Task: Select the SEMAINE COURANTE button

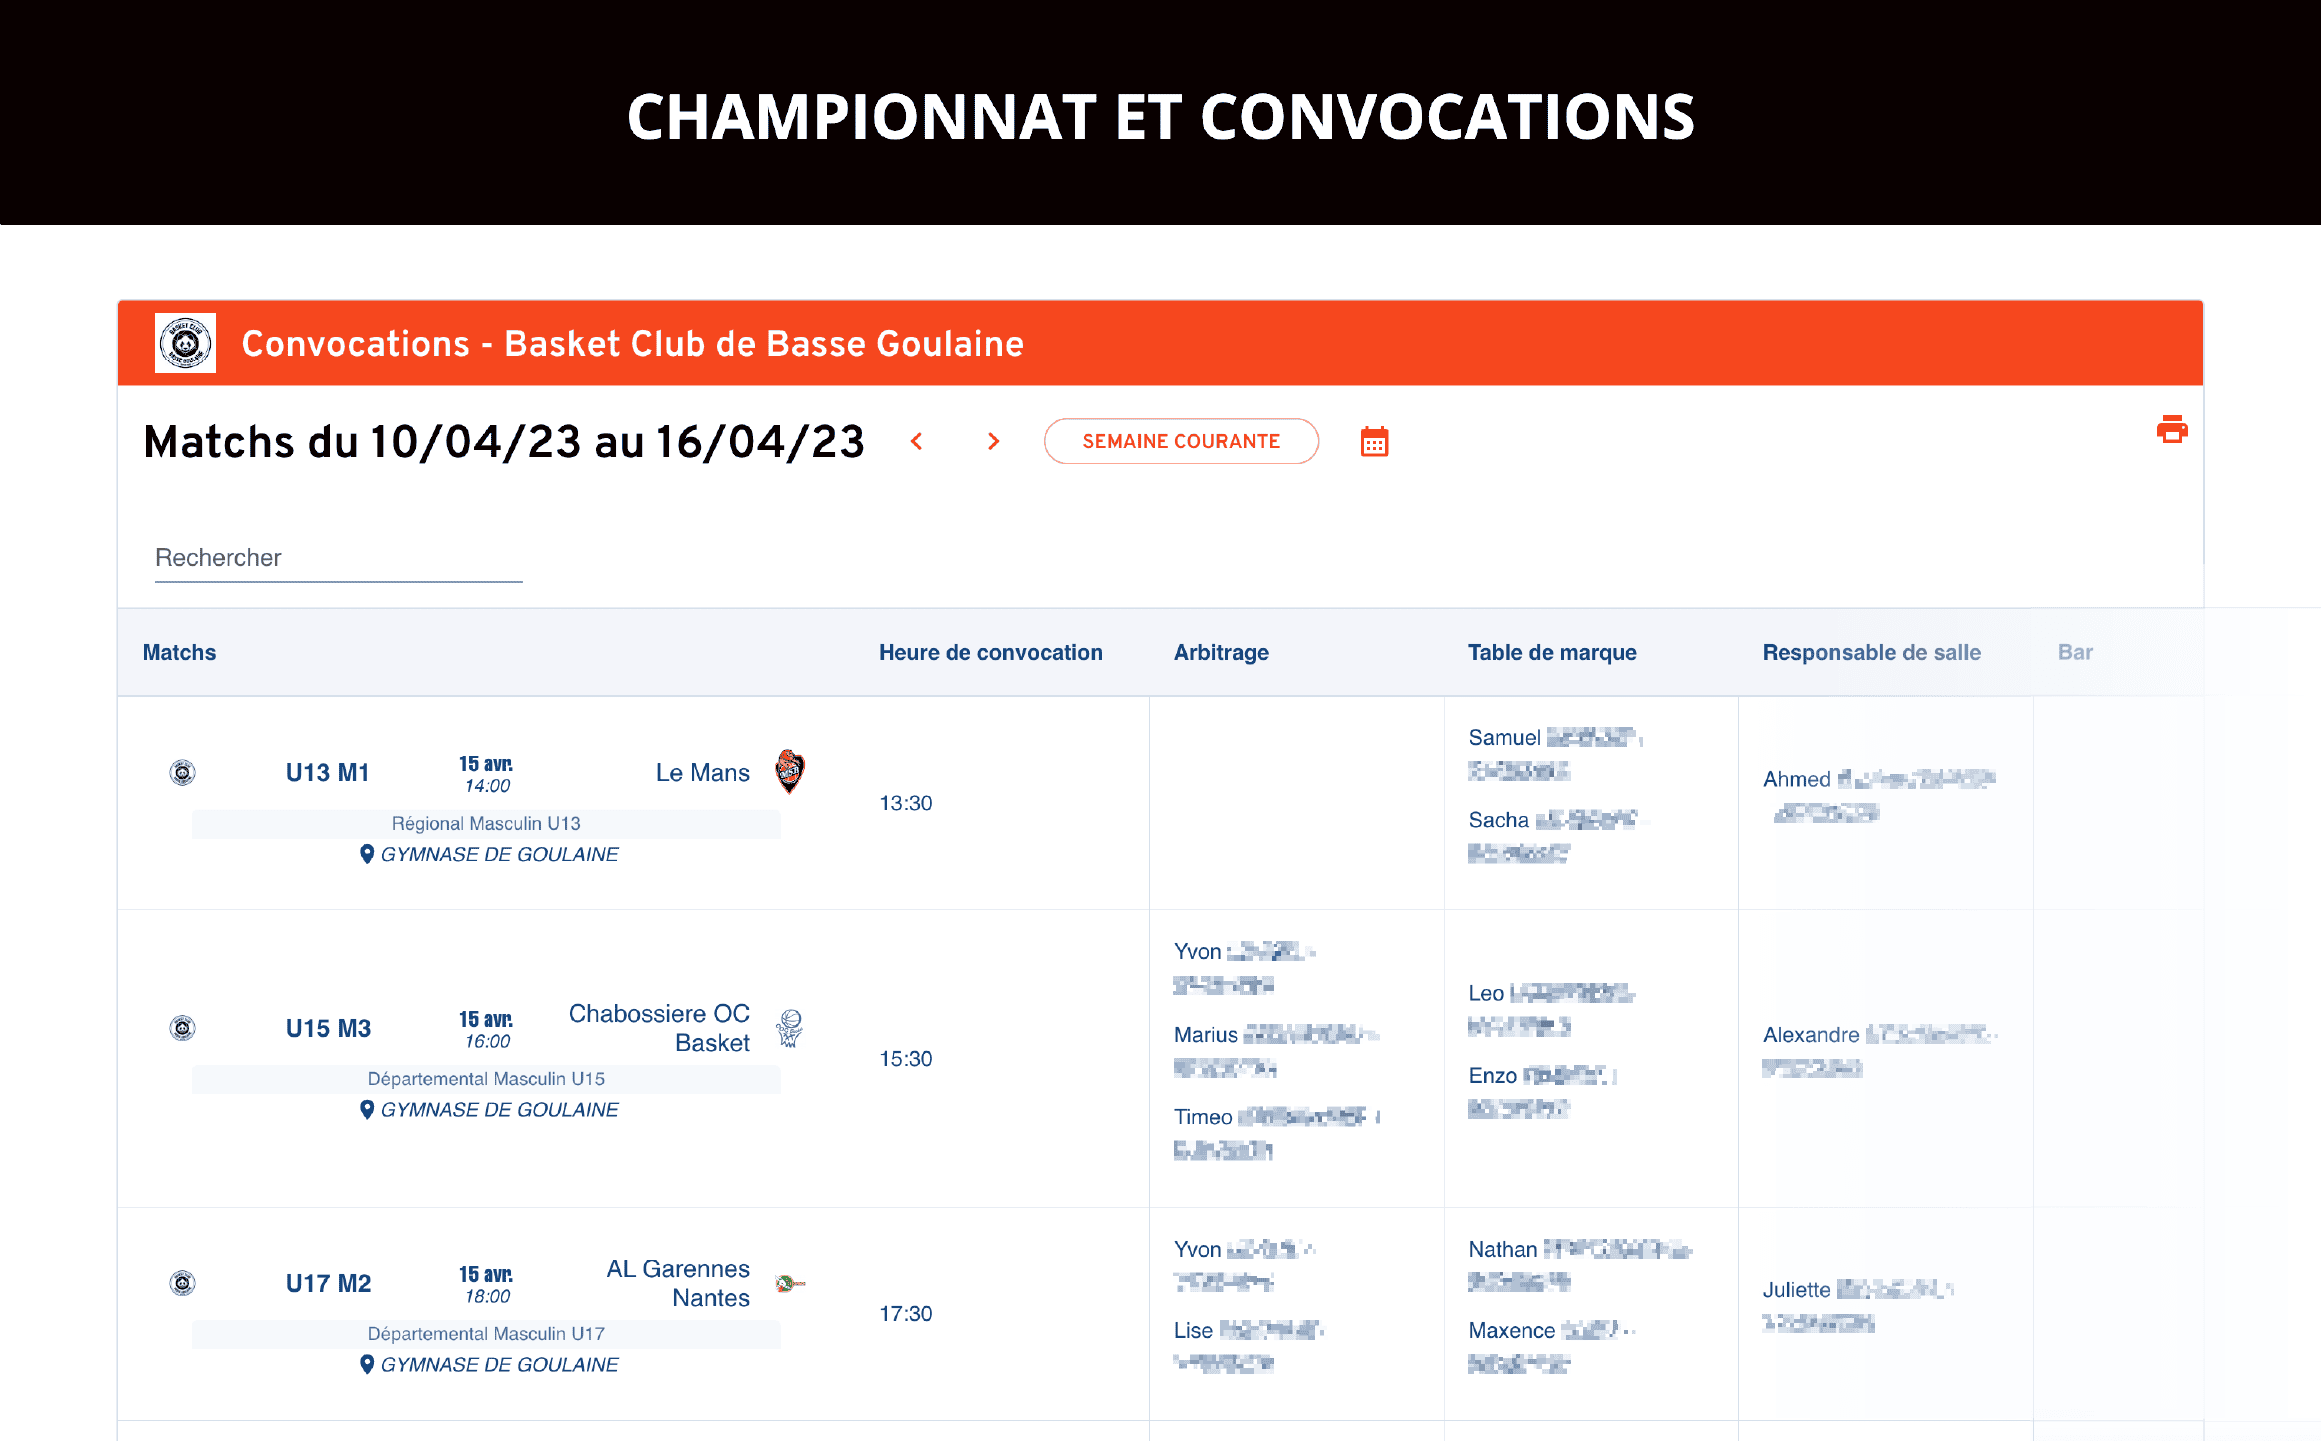Action: tap(1181, 441)
